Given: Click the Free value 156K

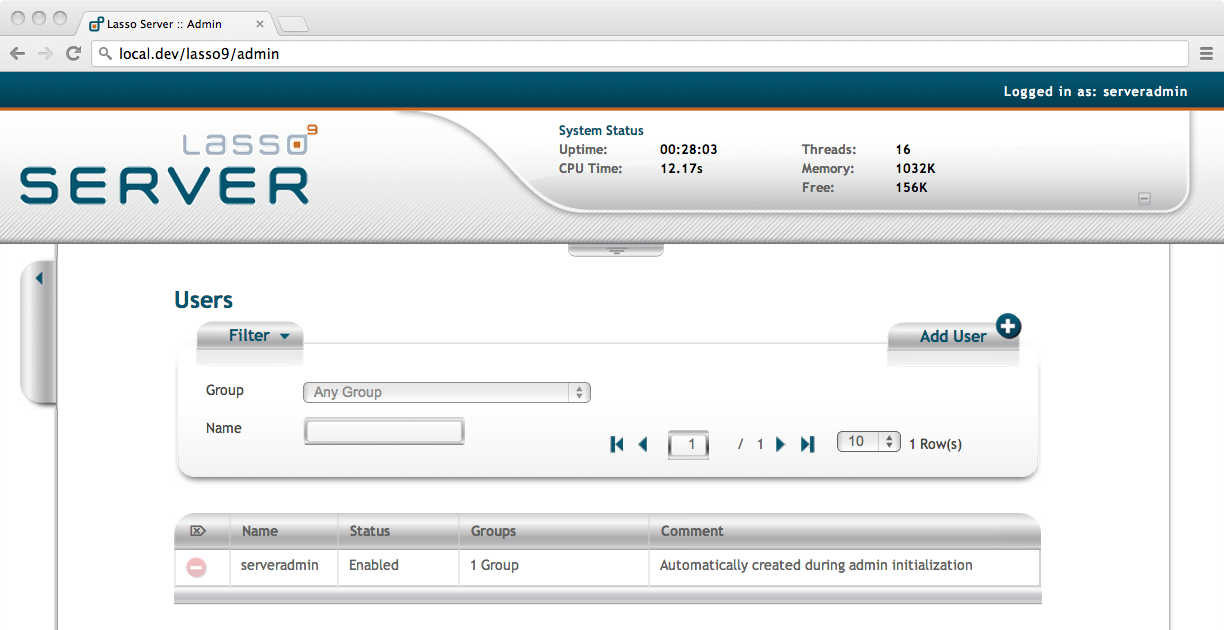Looking at the screenshot, I should [912, 188].
